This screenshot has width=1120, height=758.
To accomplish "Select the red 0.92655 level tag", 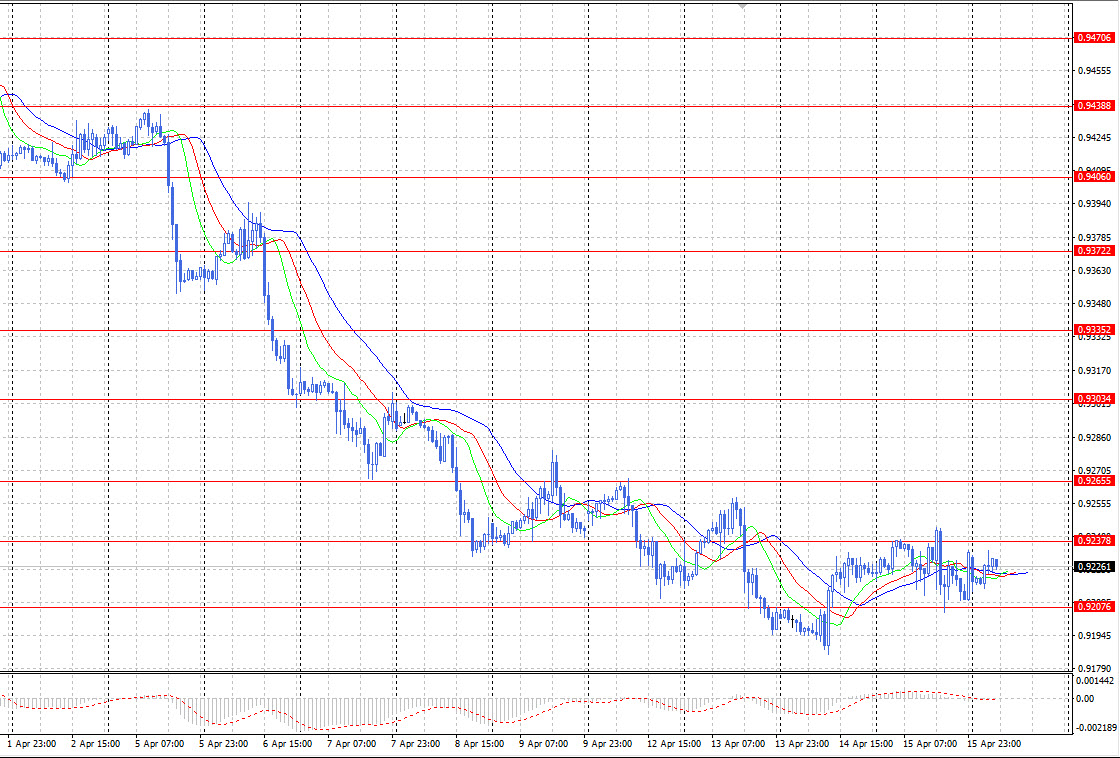I will tap(1094, 481).
